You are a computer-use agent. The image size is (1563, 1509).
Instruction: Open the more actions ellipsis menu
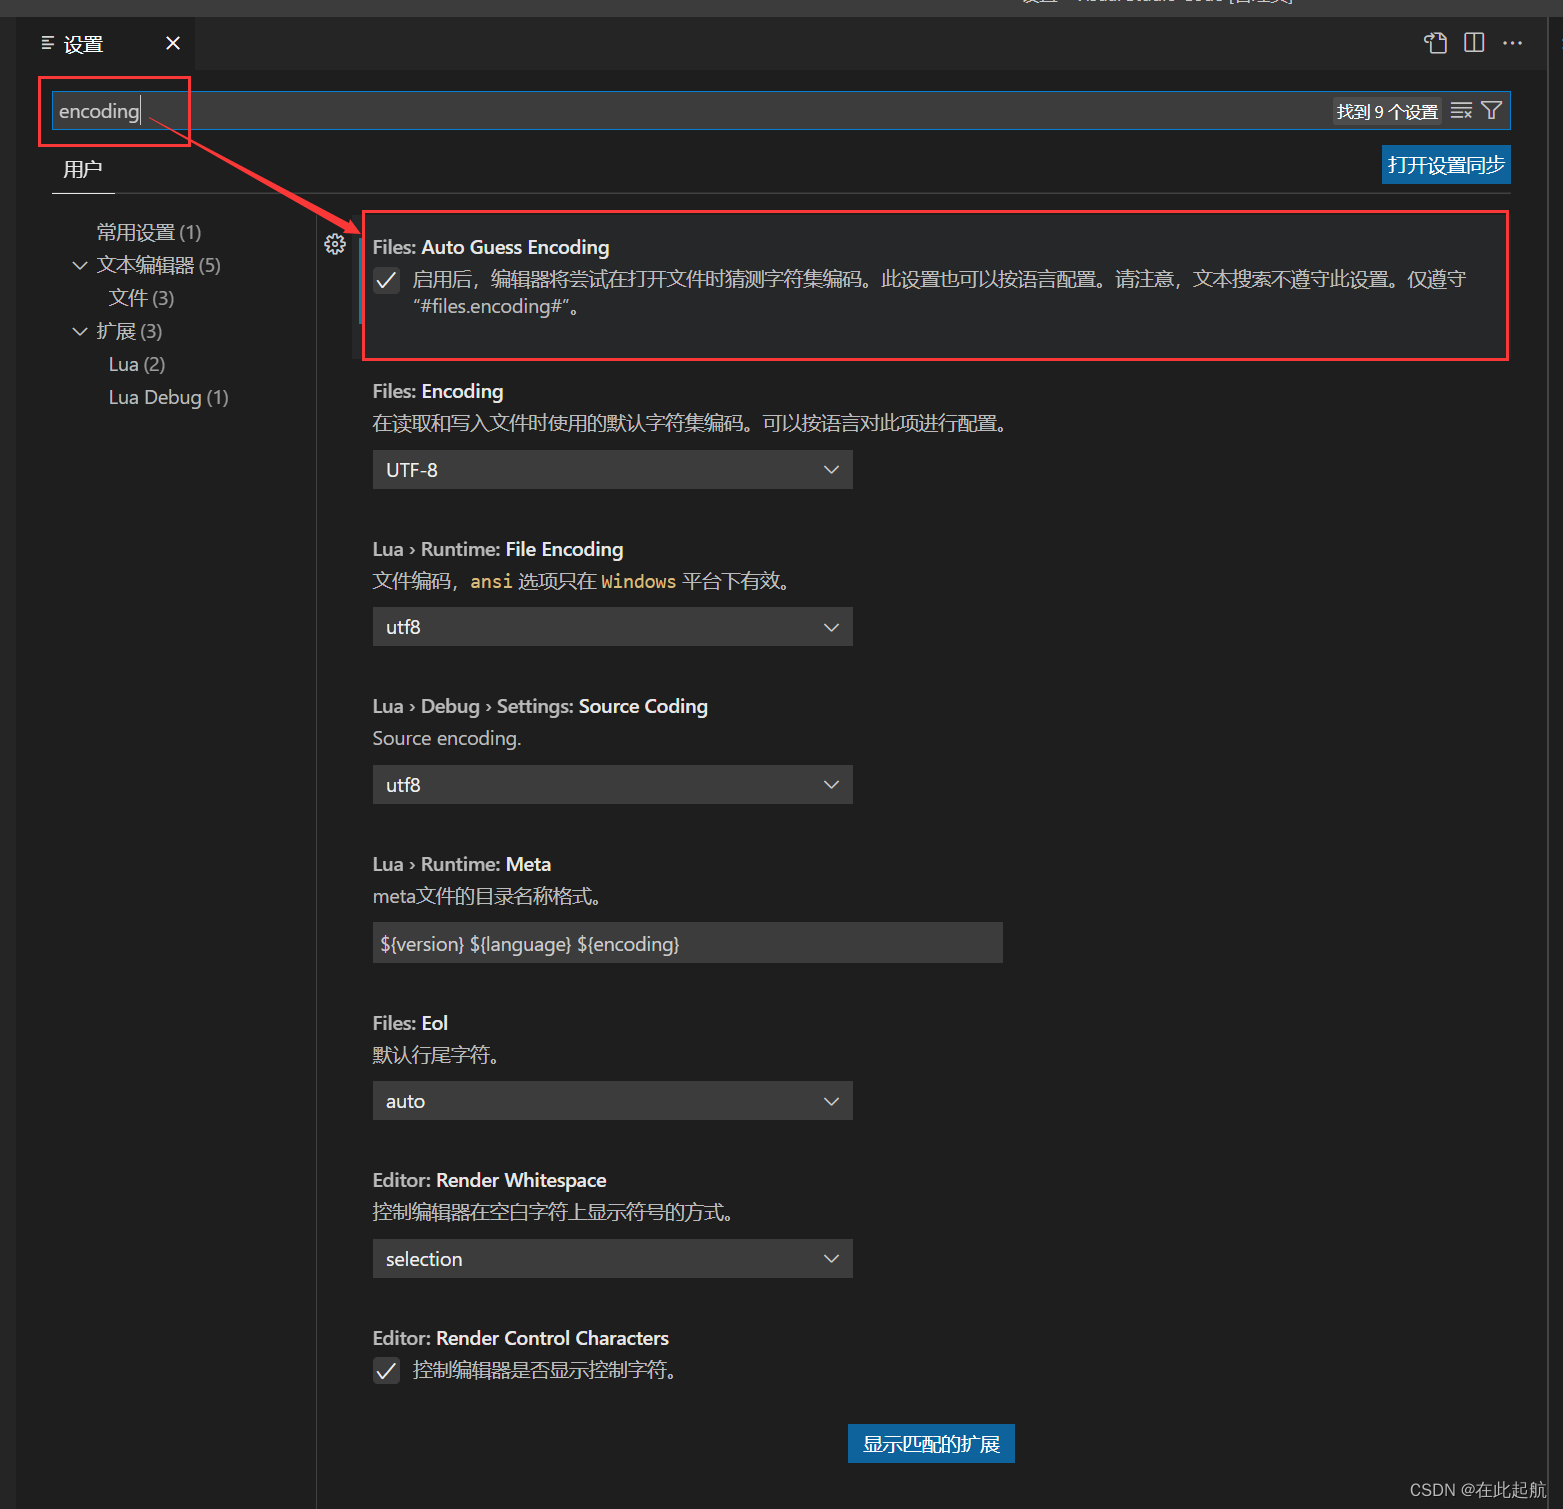coord(1512,43)
